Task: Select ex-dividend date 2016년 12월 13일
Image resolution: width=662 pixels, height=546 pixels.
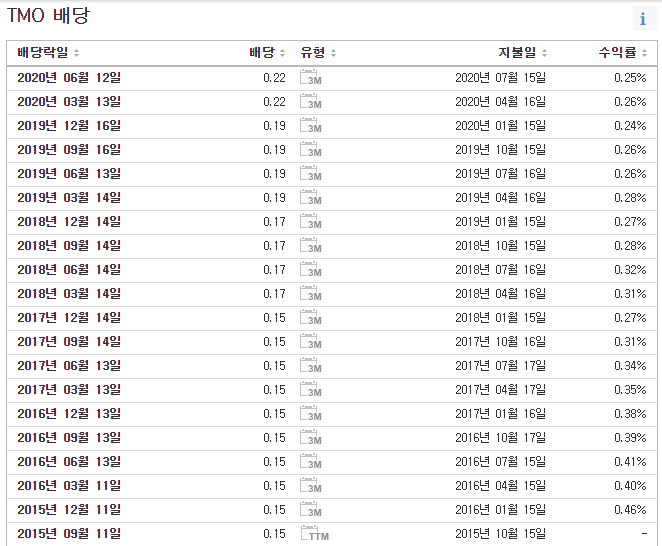Action: coord(69,415)
